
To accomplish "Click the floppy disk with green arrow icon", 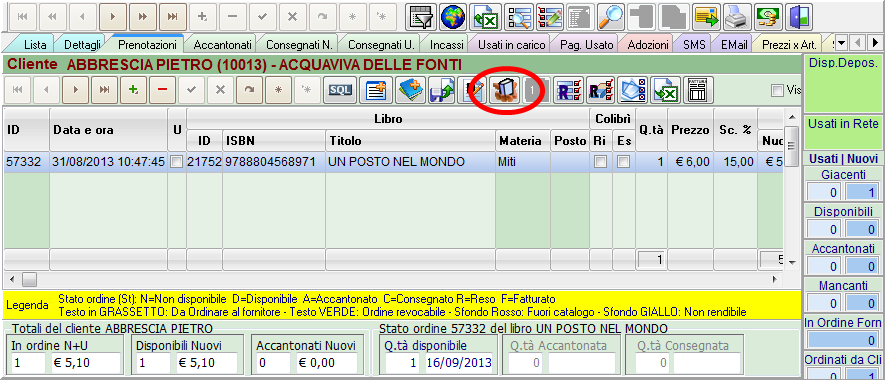I will [x=441, y=90].
